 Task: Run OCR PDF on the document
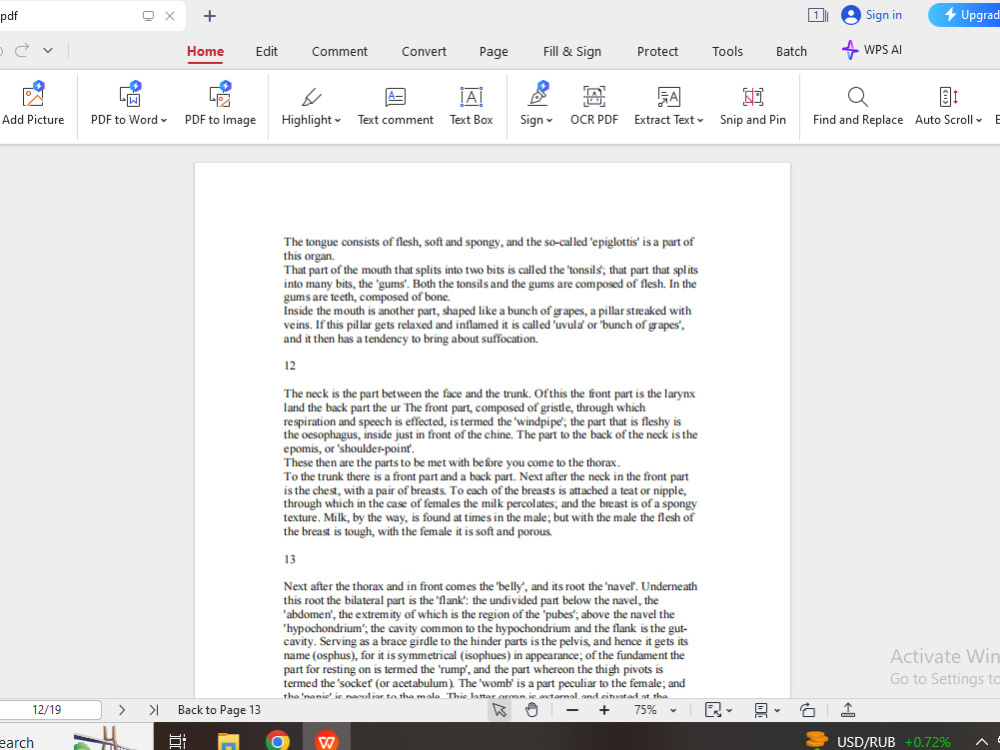pos(594,105)
